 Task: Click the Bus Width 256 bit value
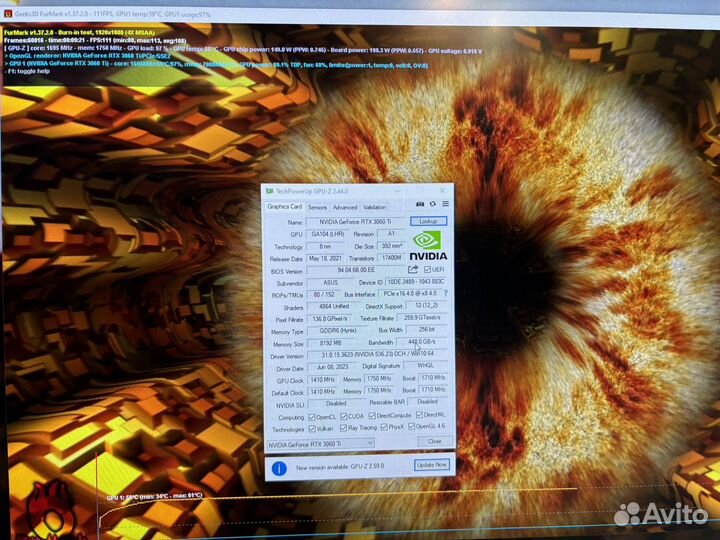click(427, 329)
